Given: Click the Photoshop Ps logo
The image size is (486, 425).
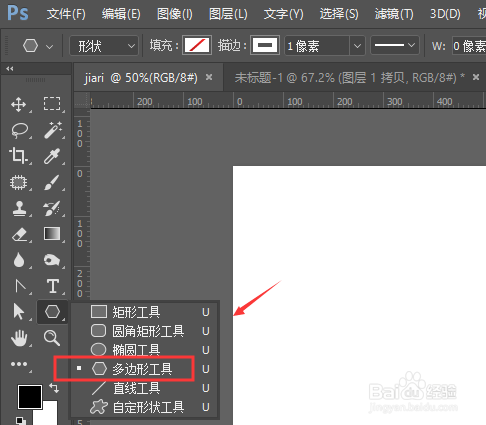Looking at the screenshot, I should (x=18, y=13).
